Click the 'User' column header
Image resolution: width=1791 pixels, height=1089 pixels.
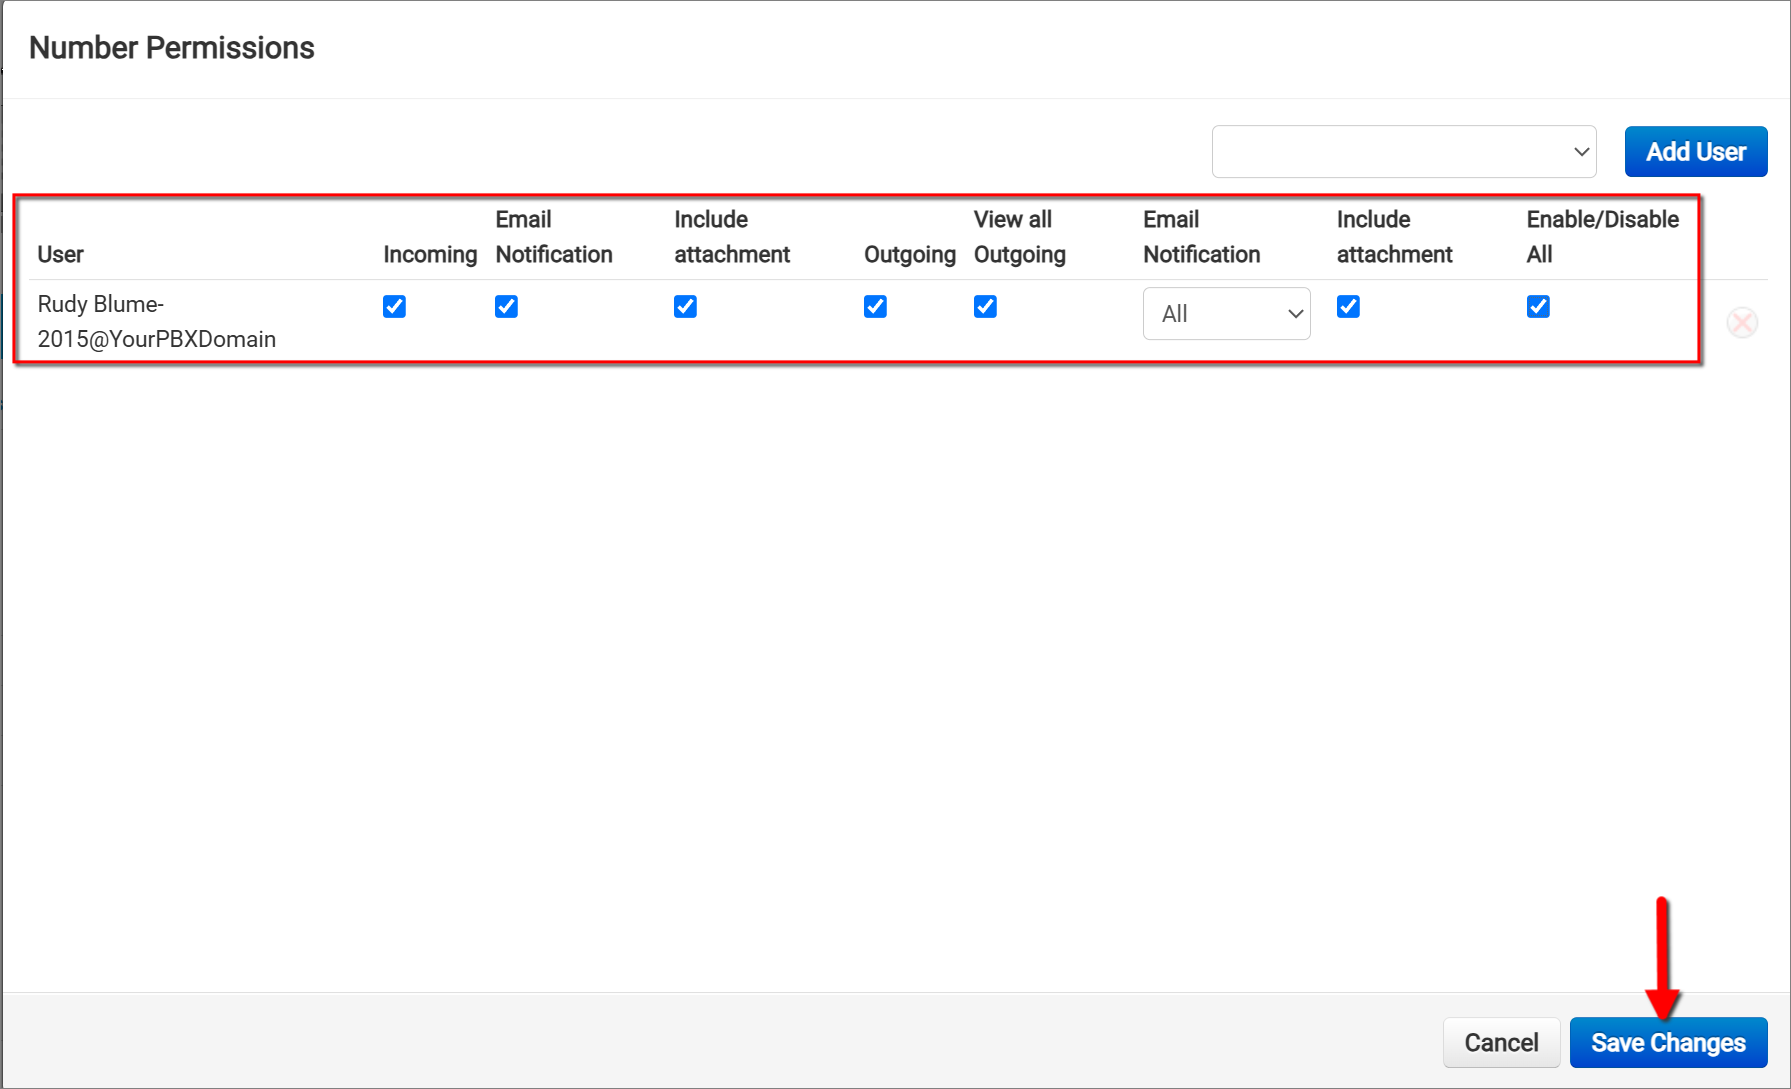(x=60, y=254)
